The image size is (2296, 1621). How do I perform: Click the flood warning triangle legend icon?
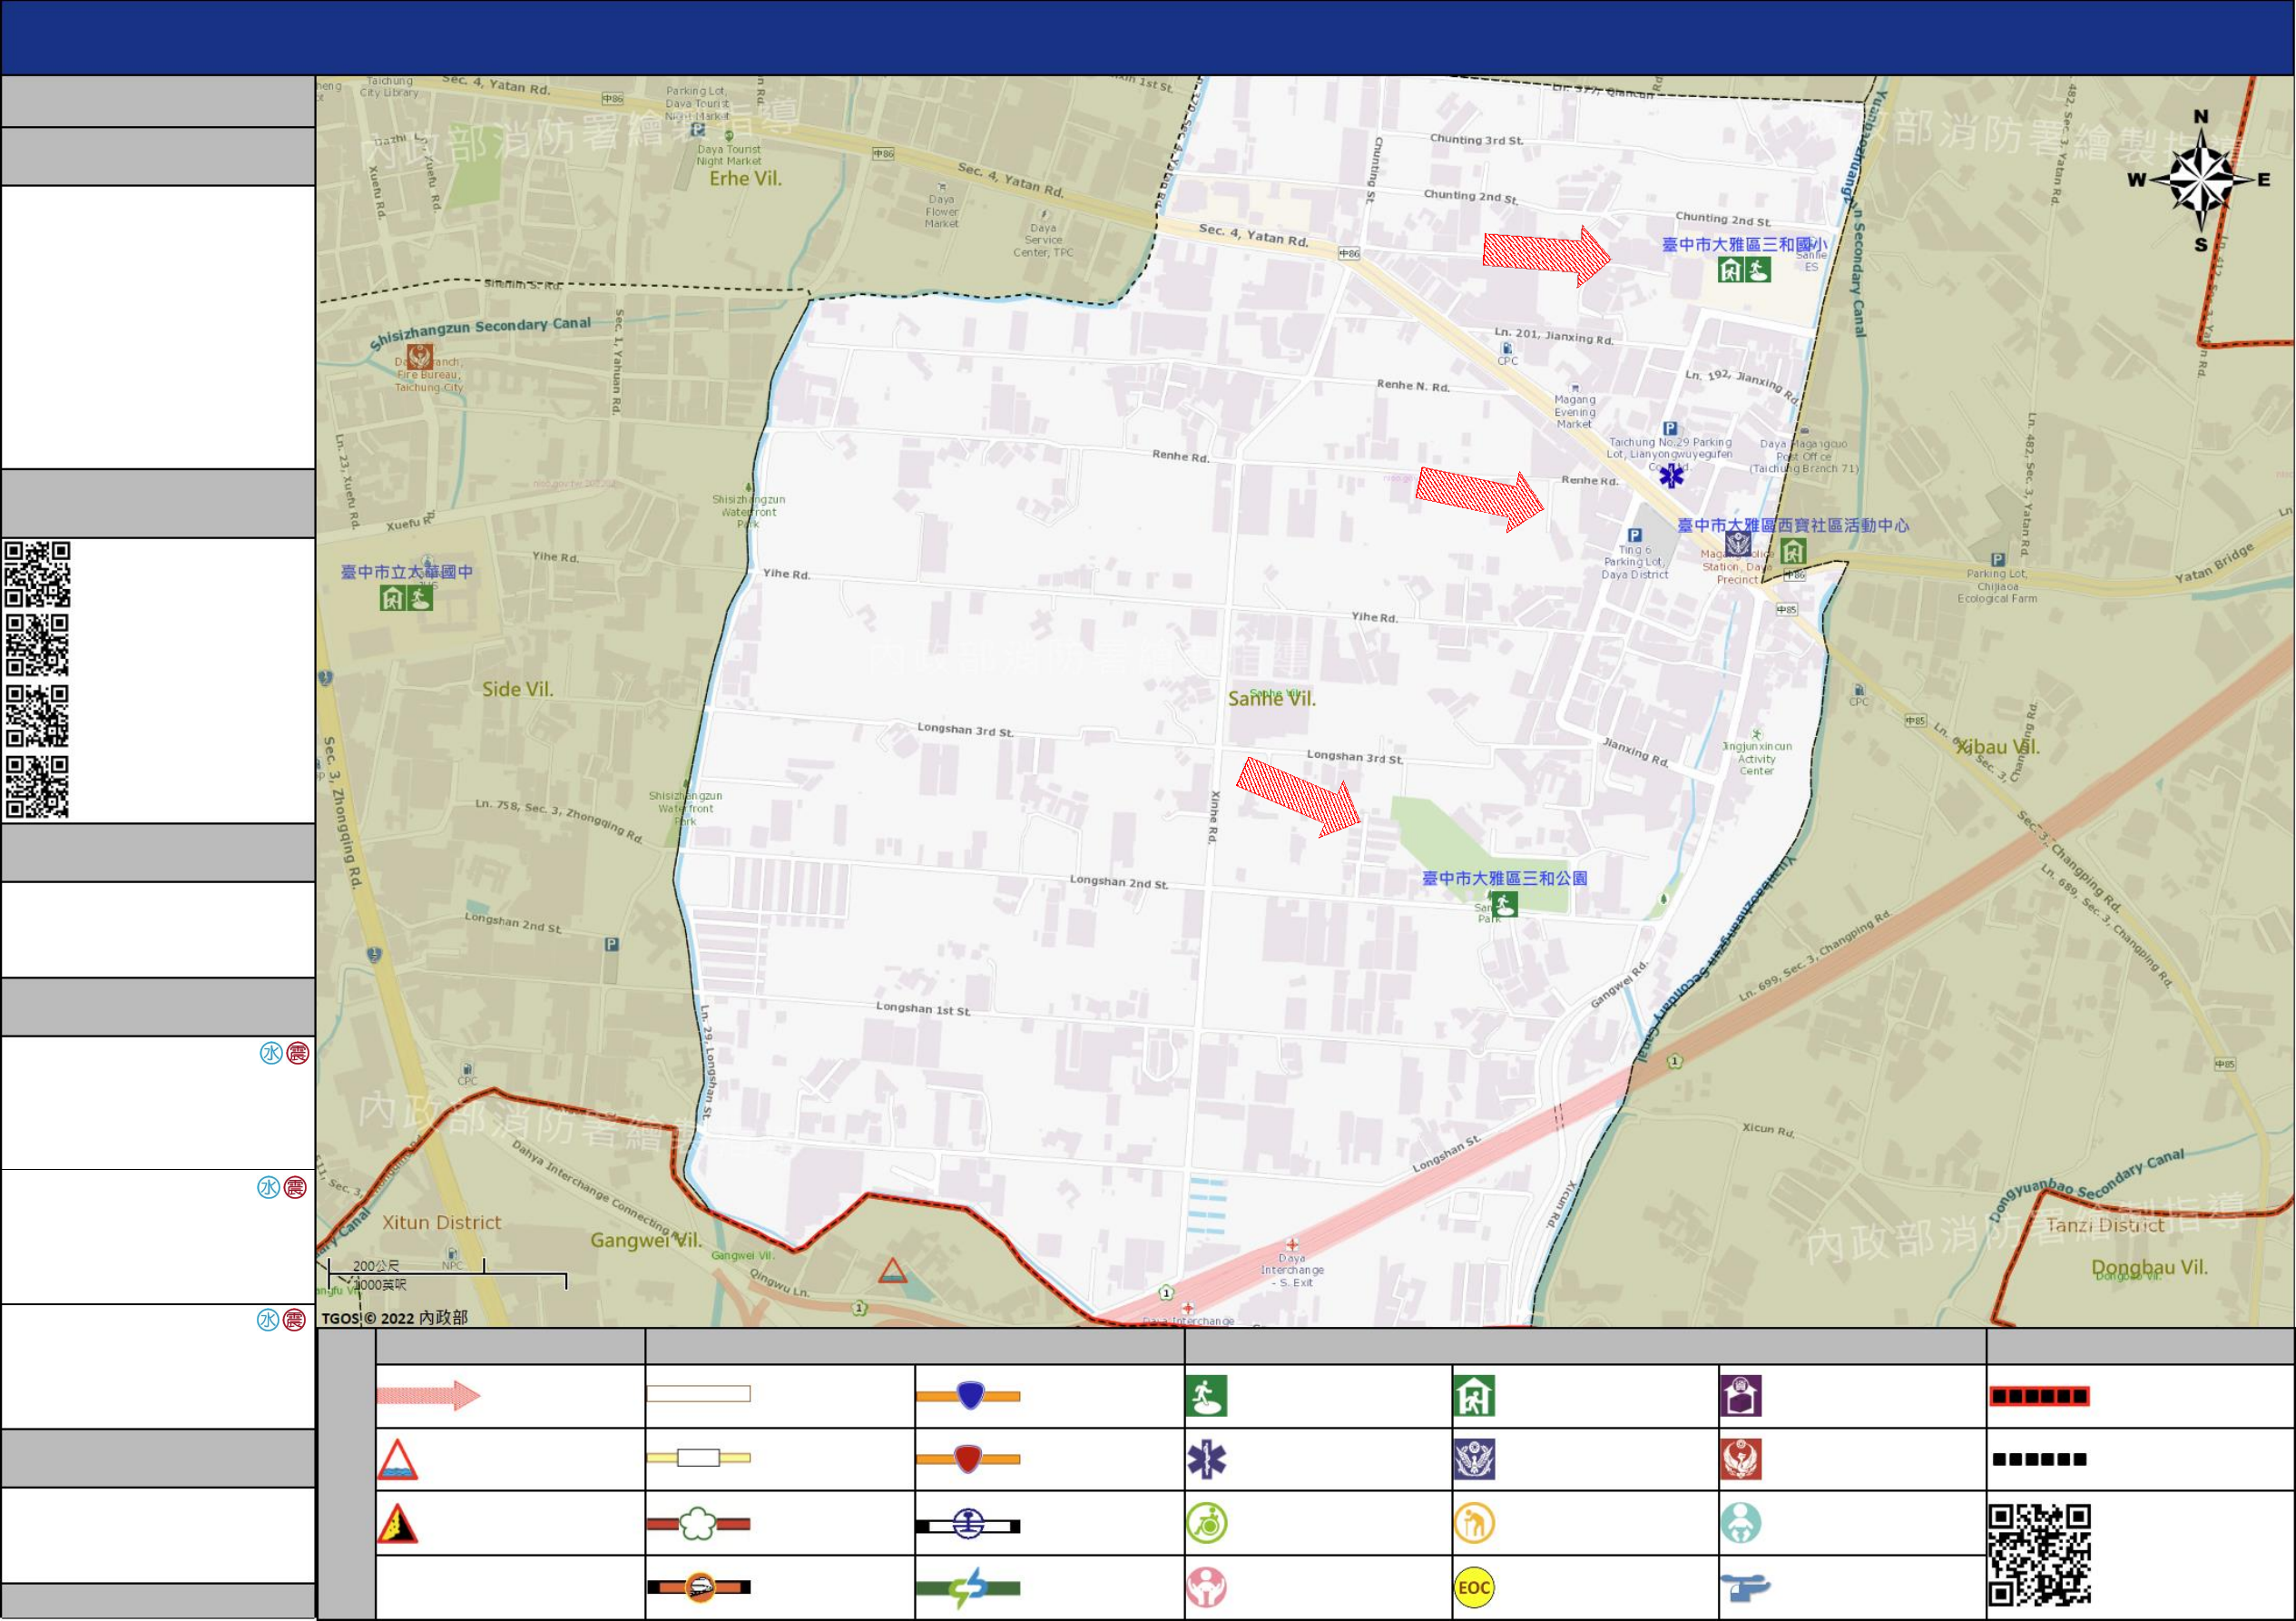coord(397,1459)
